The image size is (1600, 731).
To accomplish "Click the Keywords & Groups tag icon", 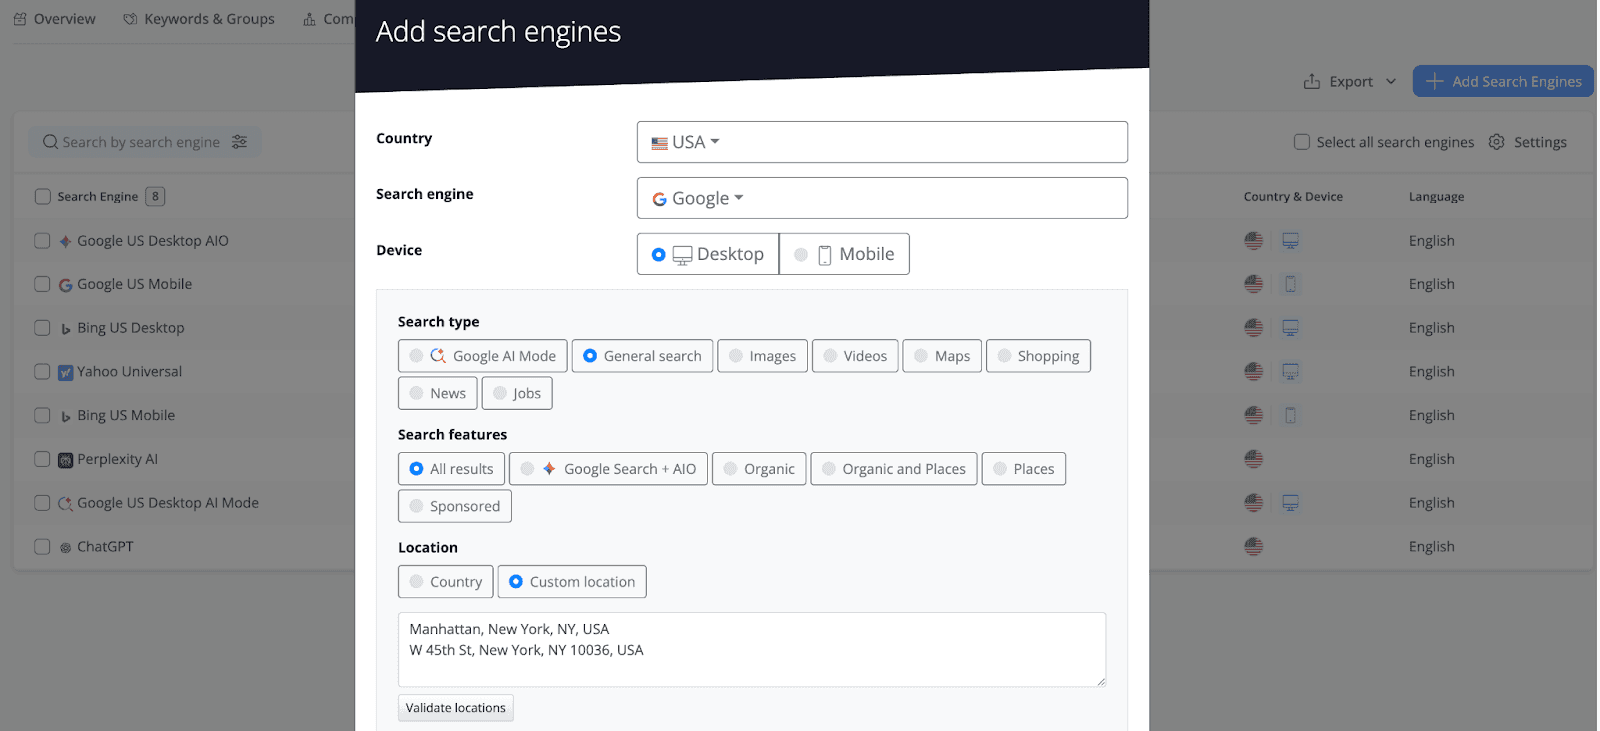I will click(130, 19).
